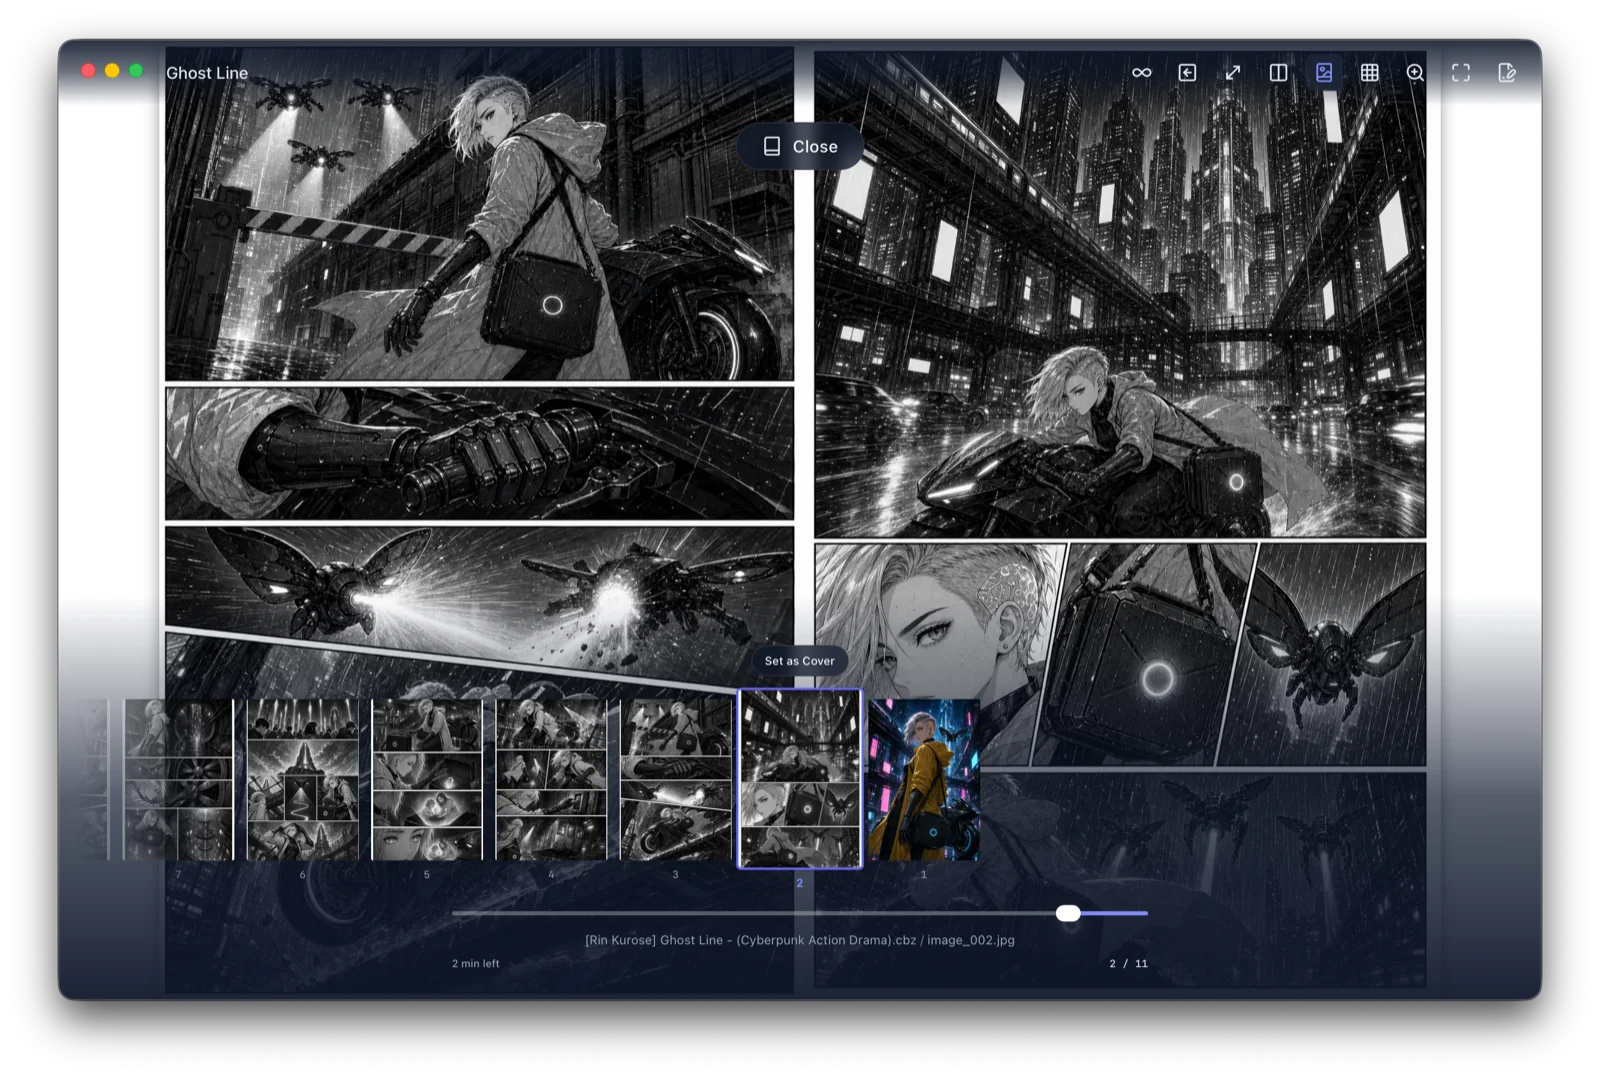This screenshot has height=1077, width=1600.
Task: Enter fullscreen via the corner-brackets icon
Action: tap(1461, 73)
